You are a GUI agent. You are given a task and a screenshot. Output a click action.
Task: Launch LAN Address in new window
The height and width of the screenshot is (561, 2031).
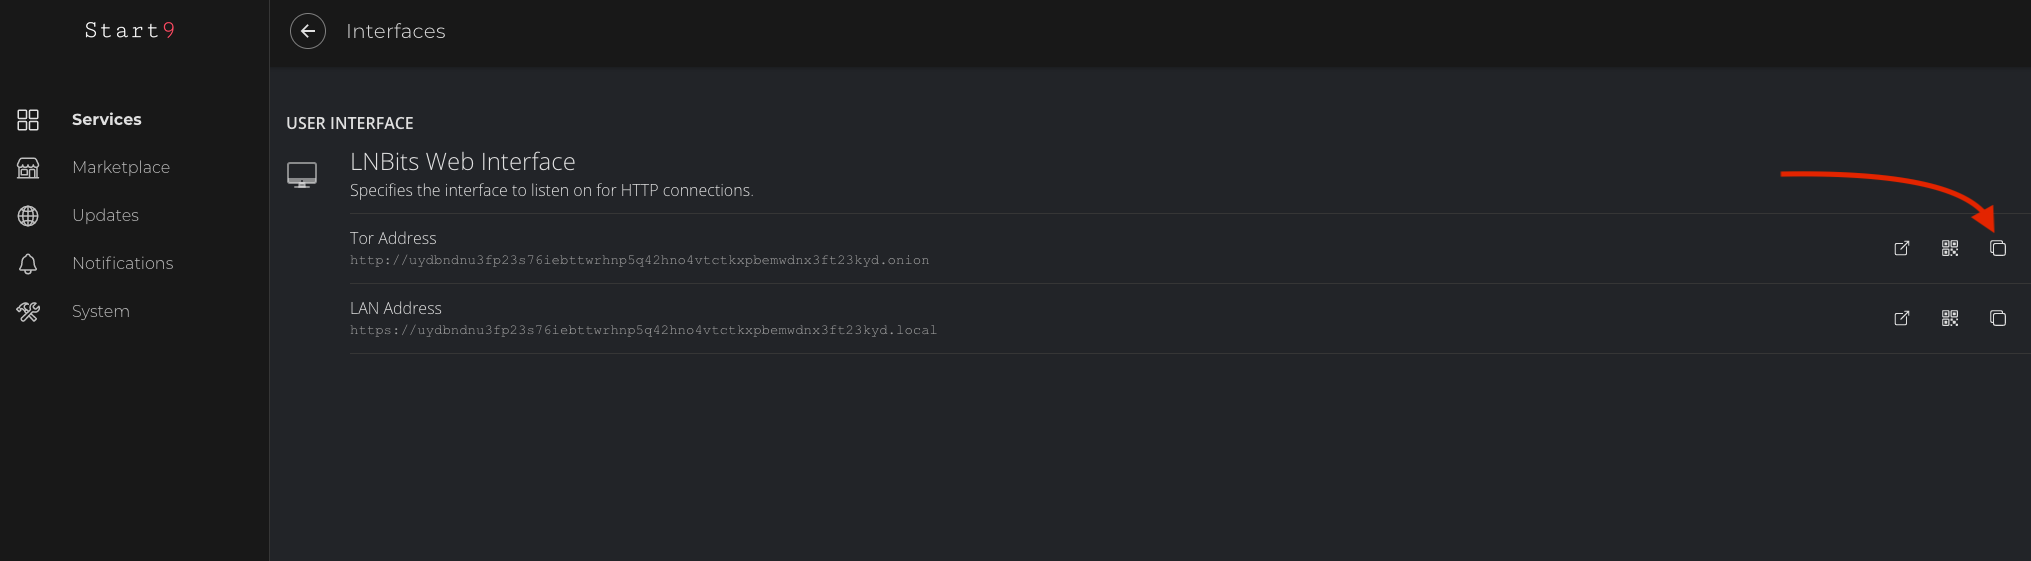tap(1902, 318)
